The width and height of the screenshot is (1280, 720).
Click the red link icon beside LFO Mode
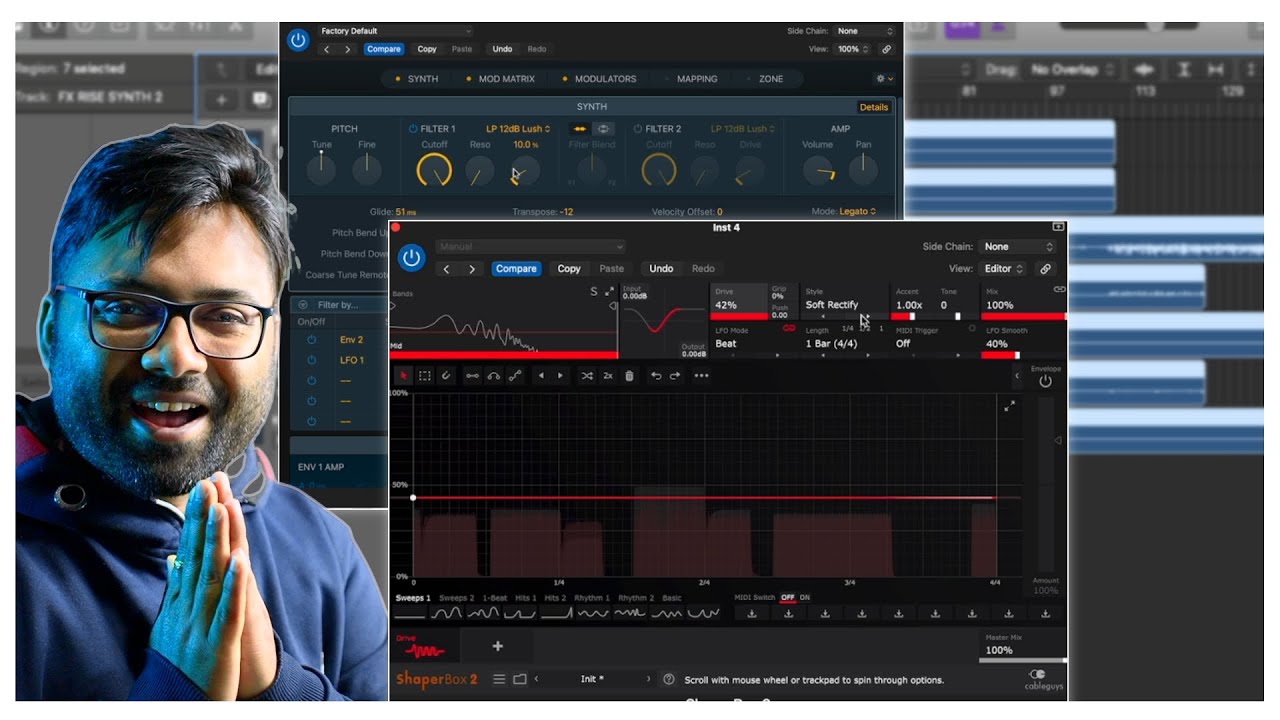point(789,328)
